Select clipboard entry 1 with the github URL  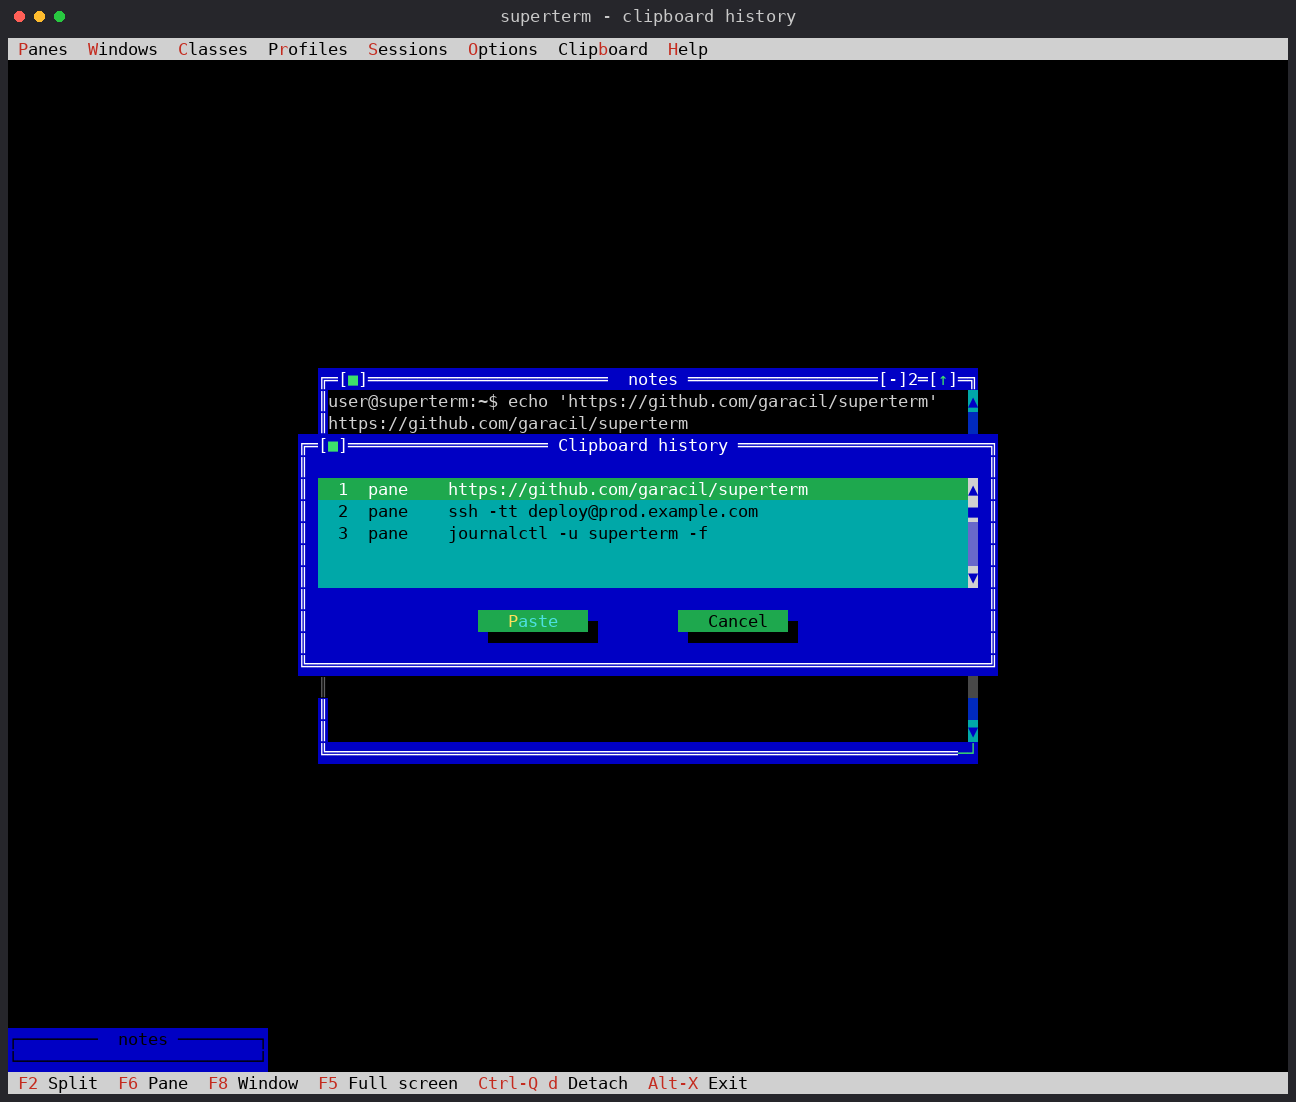coord(643,489)
